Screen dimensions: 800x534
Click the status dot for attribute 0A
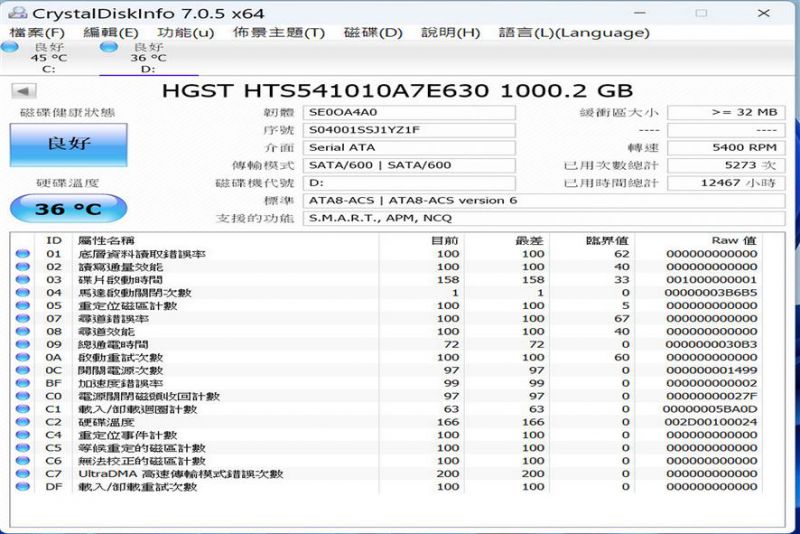tap(22, 357)
